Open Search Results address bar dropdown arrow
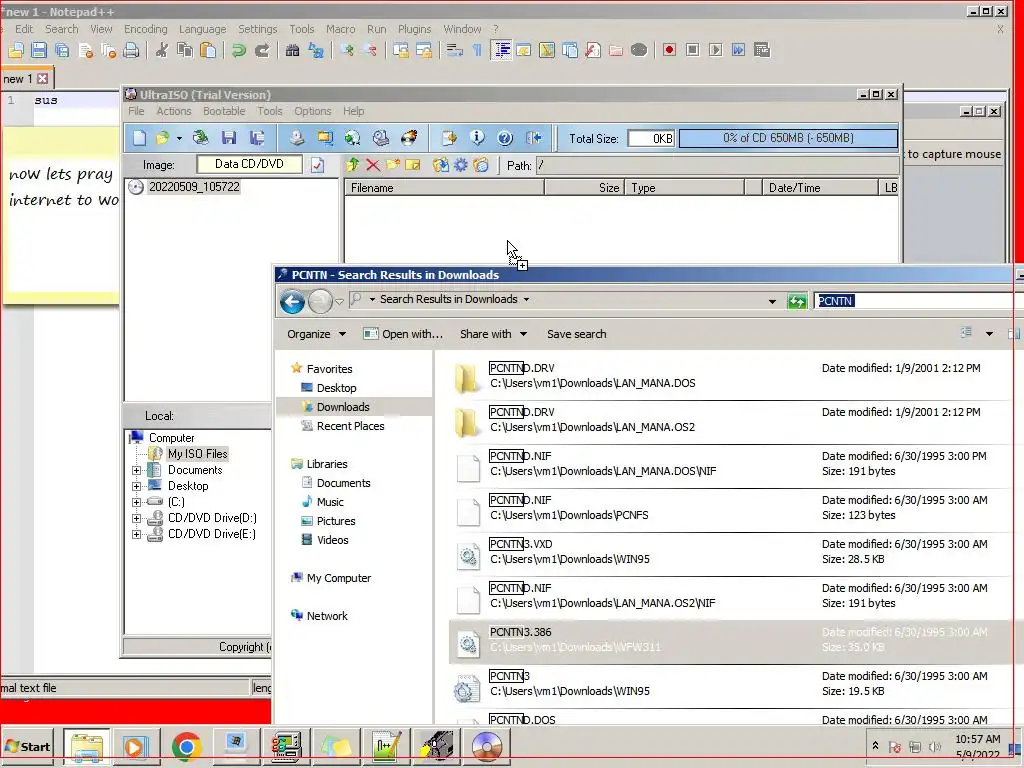Image resolution: width=1024 pixels, height=768 pixels. [772, 301]
